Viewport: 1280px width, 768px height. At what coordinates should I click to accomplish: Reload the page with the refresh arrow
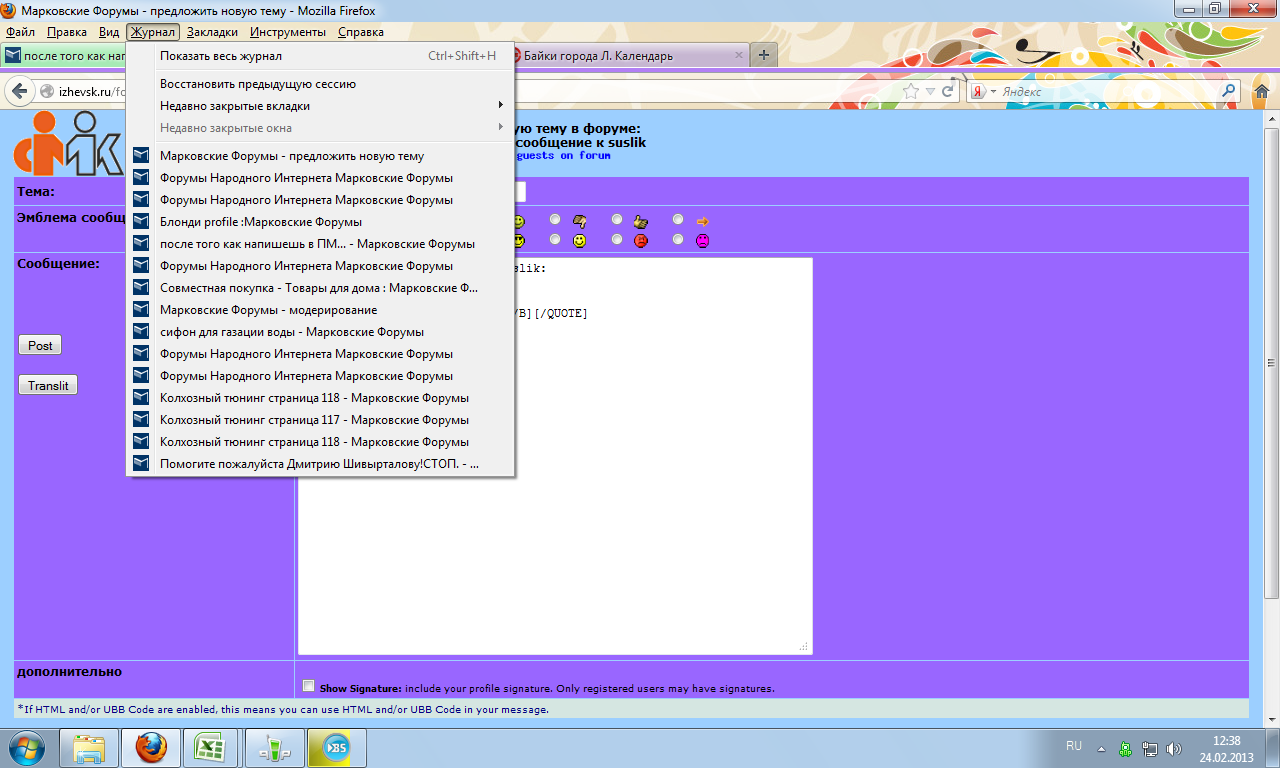click(948, 91)
